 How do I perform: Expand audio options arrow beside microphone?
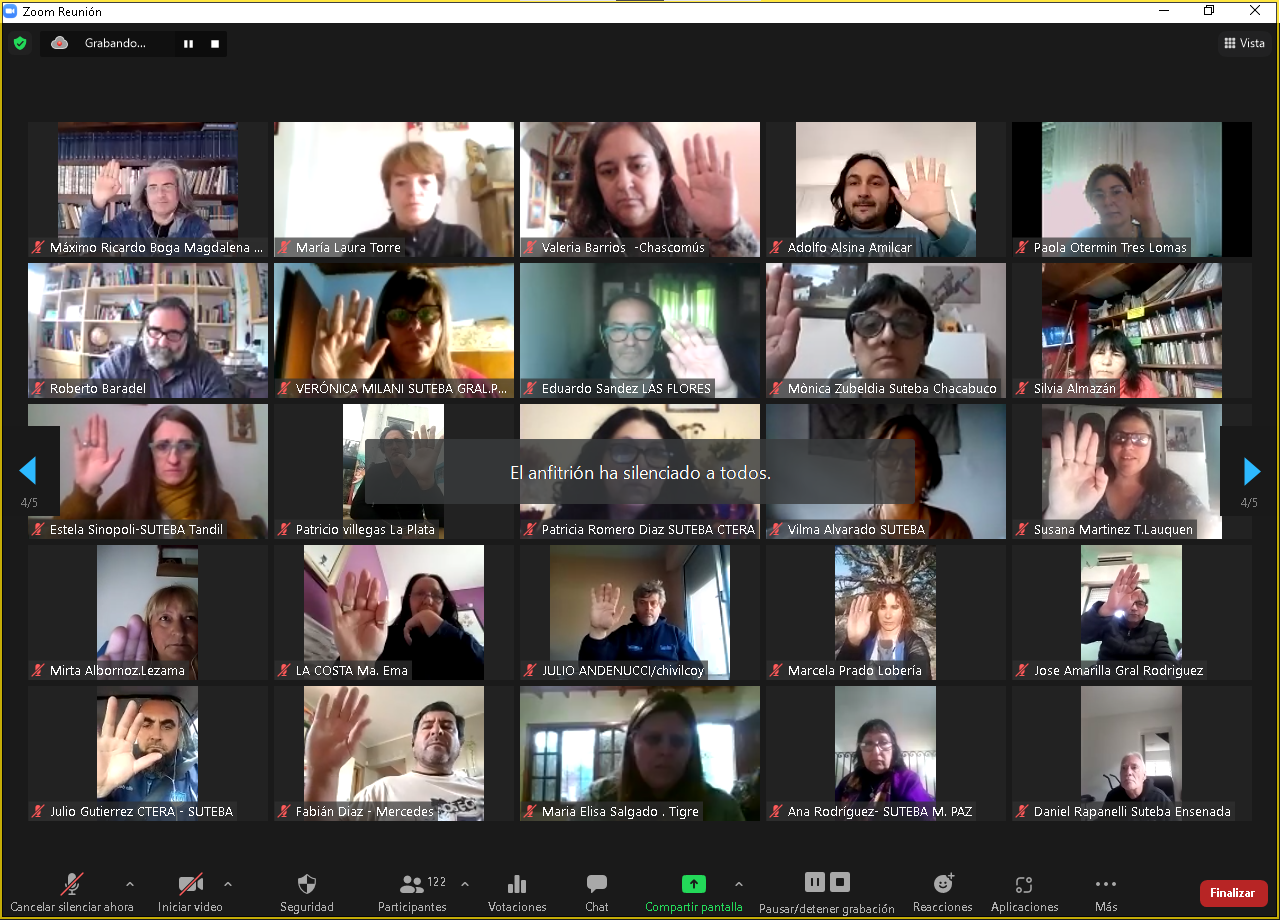(129, 884)
